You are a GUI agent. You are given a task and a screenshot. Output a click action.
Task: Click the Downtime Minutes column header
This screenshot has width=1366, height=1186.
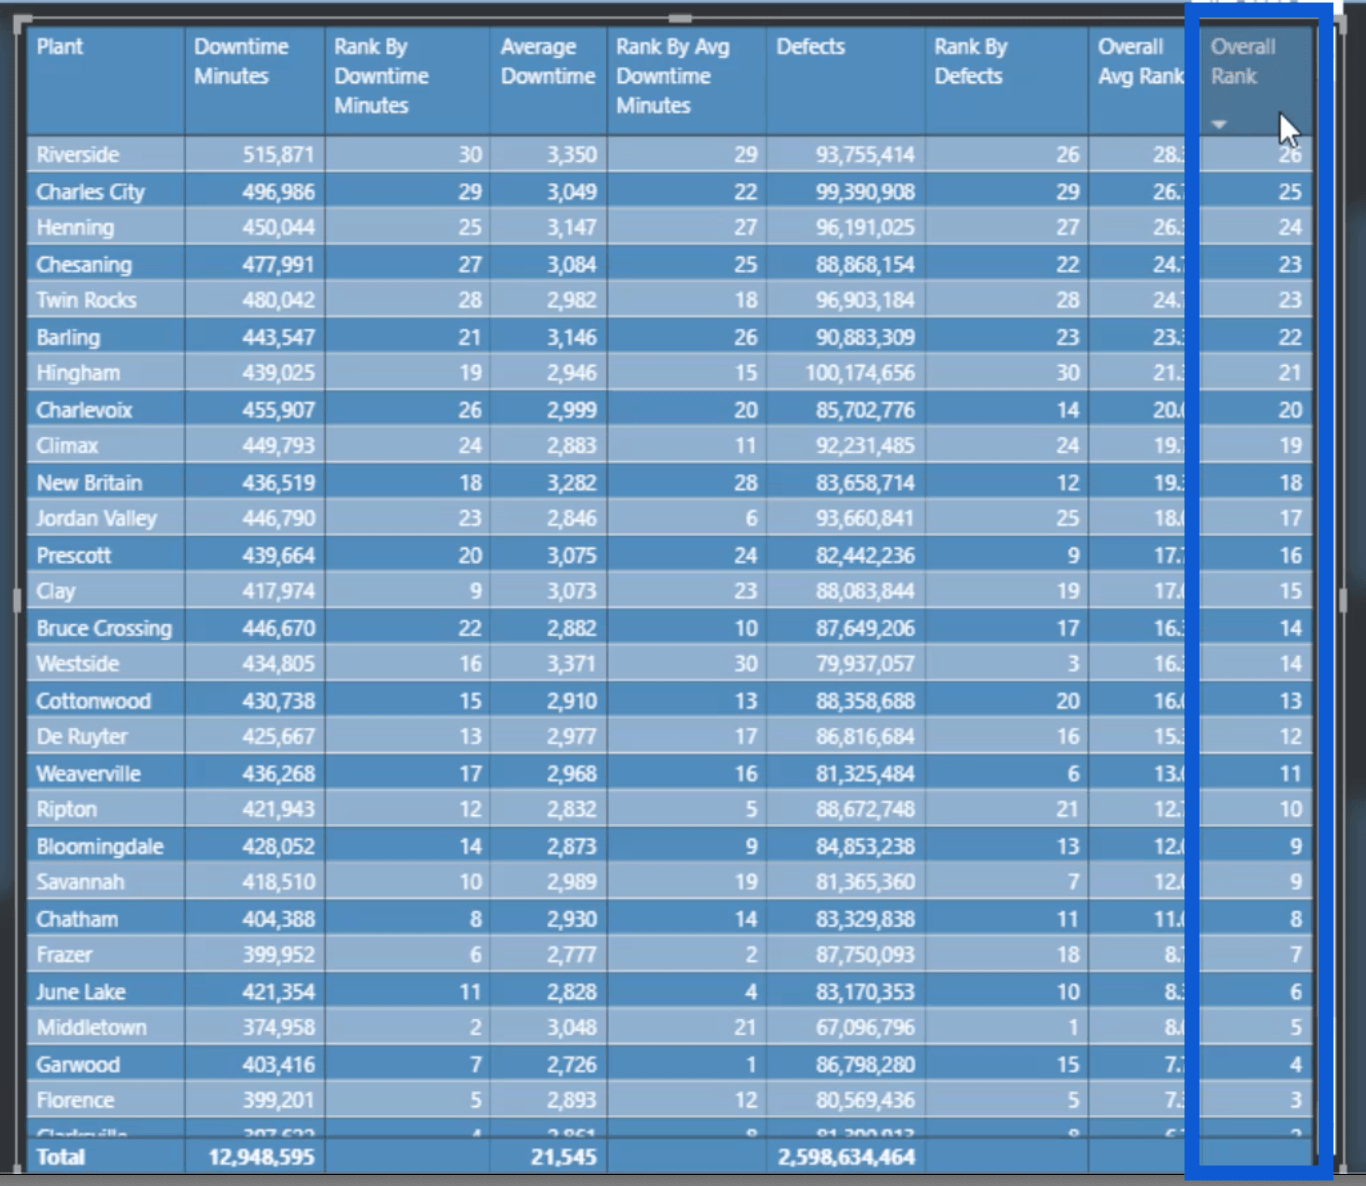[x=241, y=61]
